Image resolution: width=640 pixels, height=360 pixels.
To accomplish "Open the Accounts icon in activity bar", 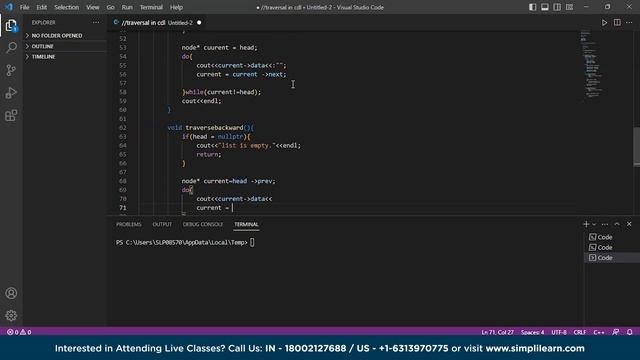I will (11, 293).
